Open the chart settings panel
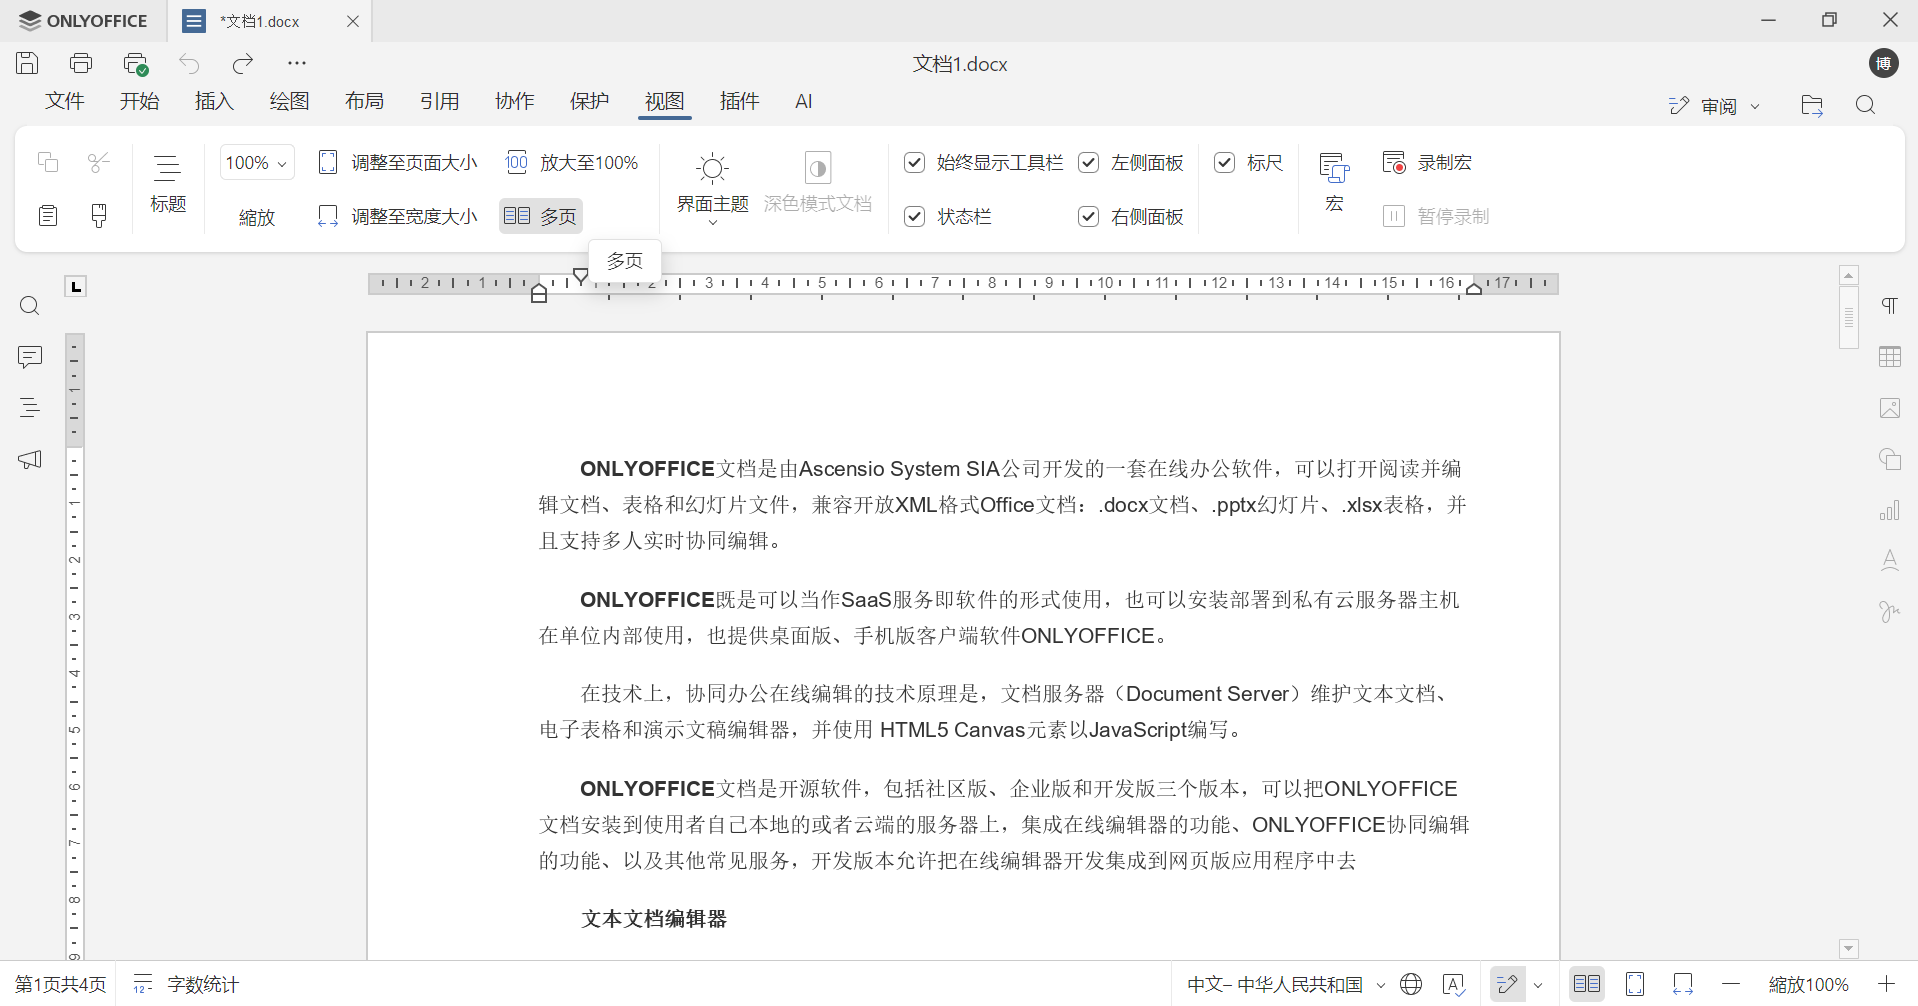 [1890, 510]
